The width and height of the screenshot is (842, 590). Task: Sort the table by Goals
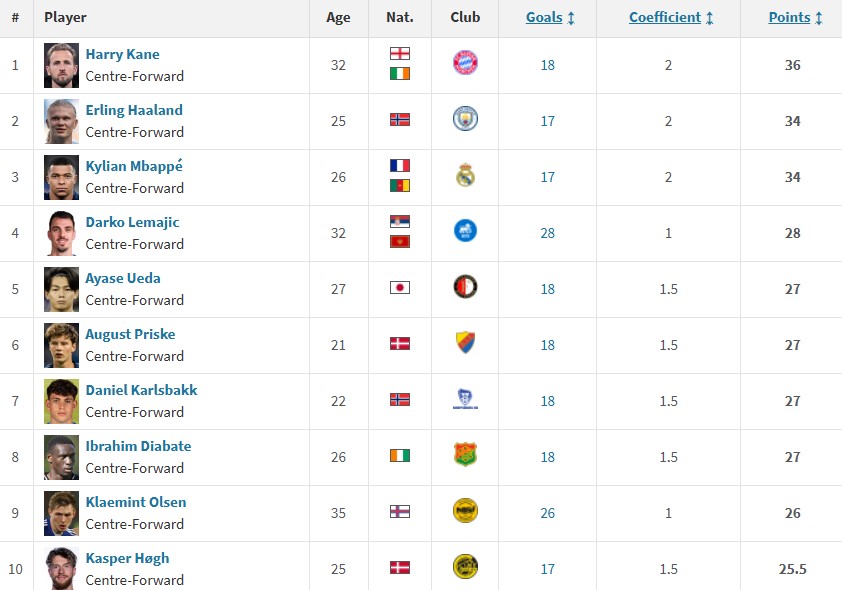point(550,18)
